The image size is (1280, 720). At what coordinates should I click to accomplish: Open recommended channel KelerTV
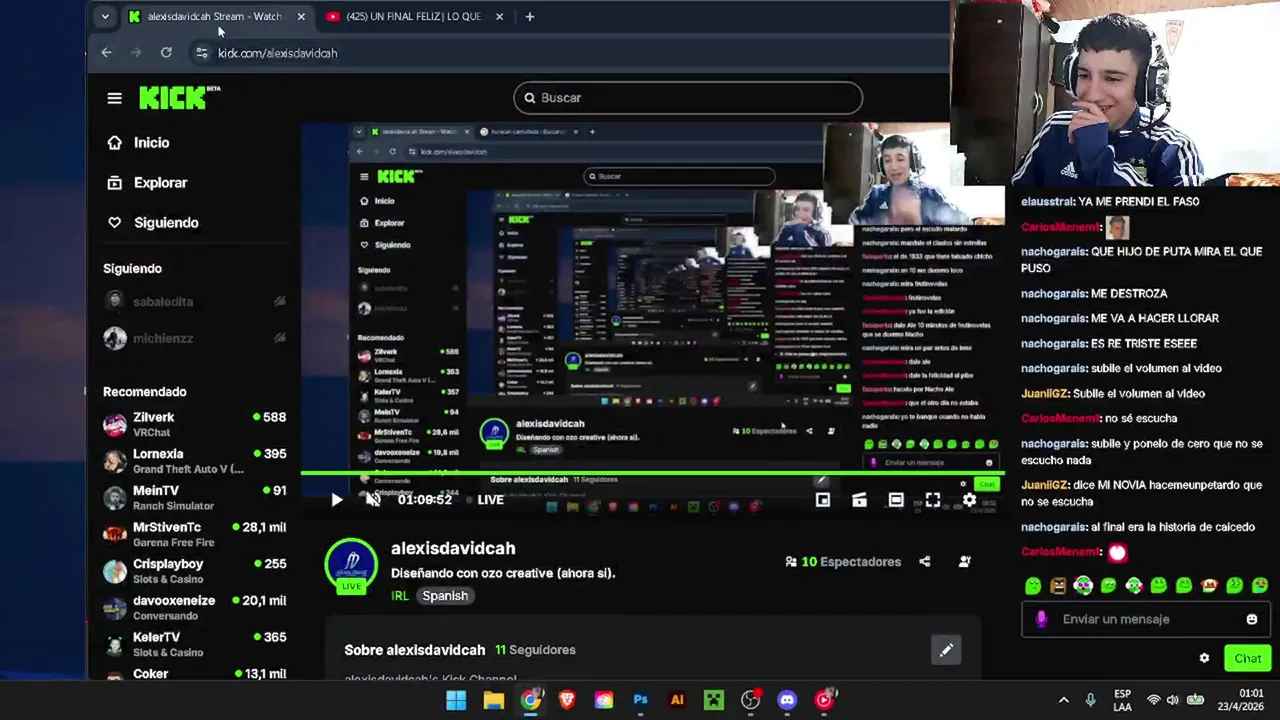click(195, 644)
